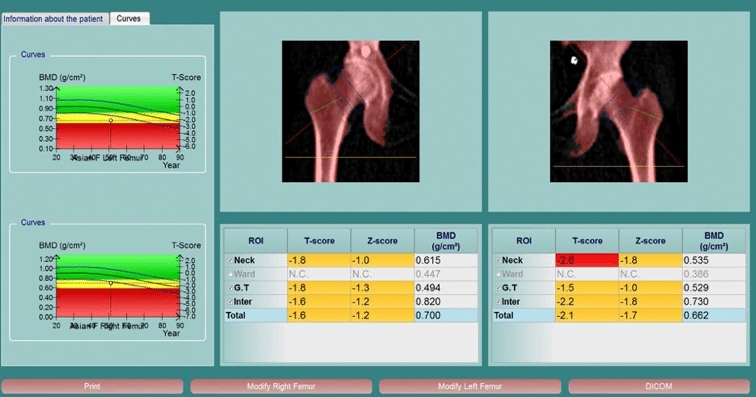Select Total BMD value 0.662
The image size is (756, 397).
[x=714, y=315]
